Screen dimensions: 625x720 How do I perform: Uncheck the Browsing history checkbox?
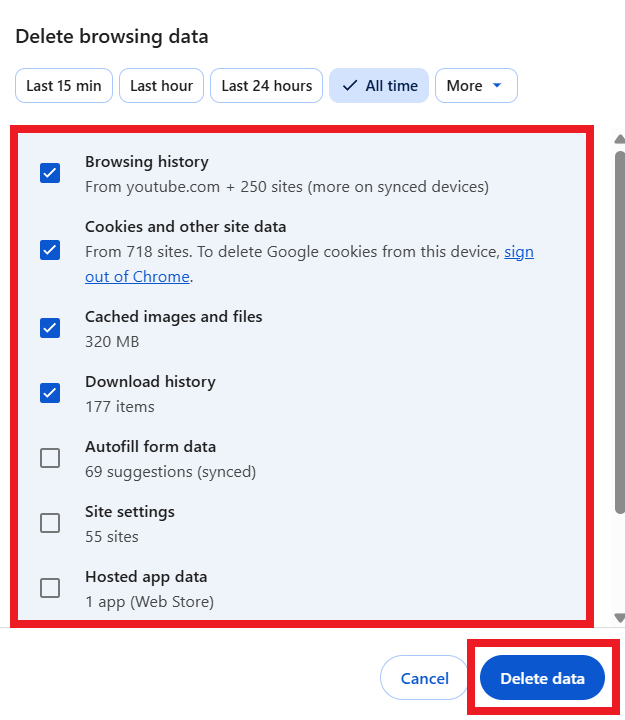[50, 173]
